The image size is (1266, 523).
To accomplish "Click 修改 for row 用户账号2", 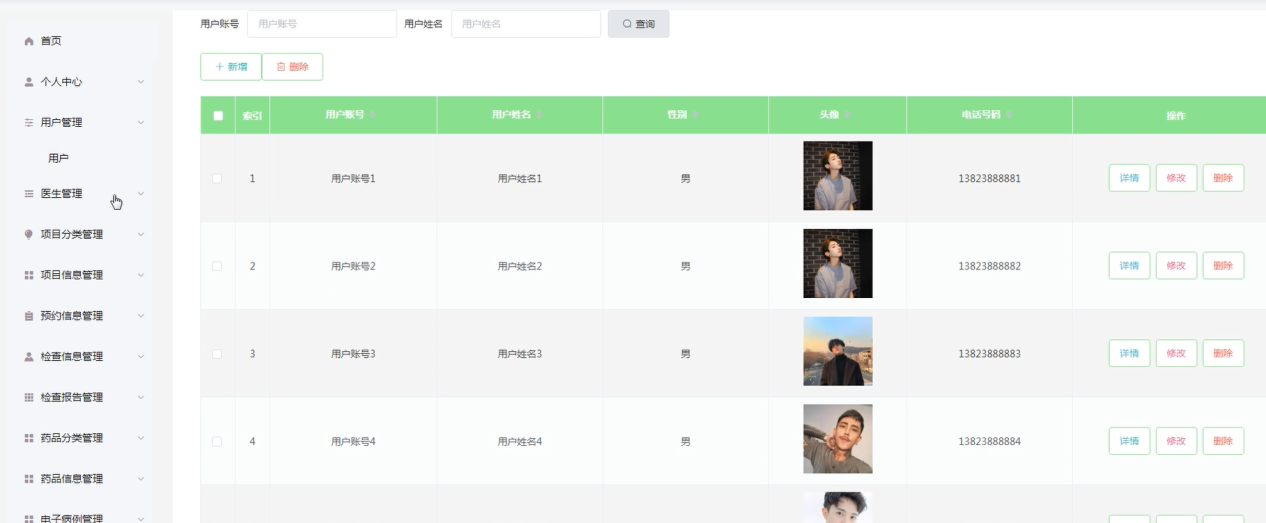I will click(x=1176, y=266).
